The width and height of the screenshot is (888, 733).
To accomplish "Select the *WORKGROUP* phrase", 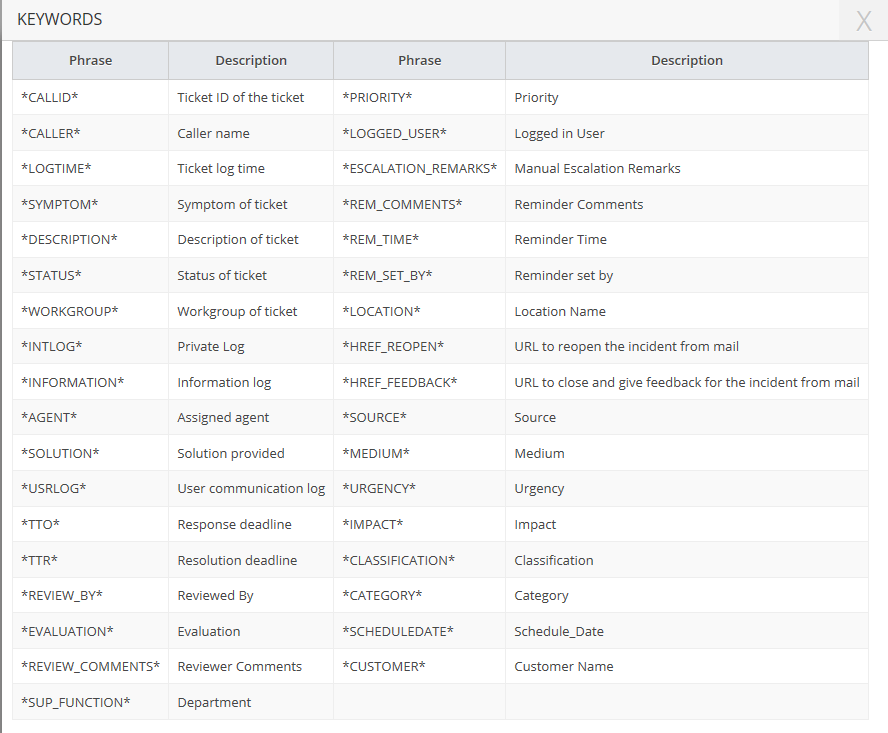I will (x=69, y=311).
